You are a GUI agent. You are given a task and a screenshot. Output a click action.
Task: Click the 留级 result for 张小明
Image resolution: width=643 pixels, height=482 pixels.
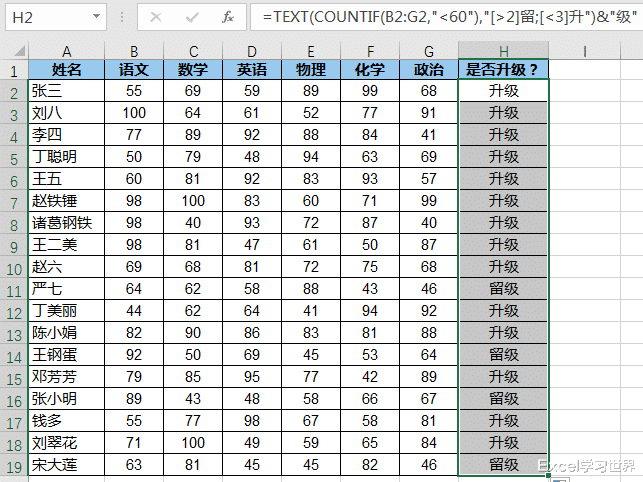pyautogui.click(x=504, y=399)
